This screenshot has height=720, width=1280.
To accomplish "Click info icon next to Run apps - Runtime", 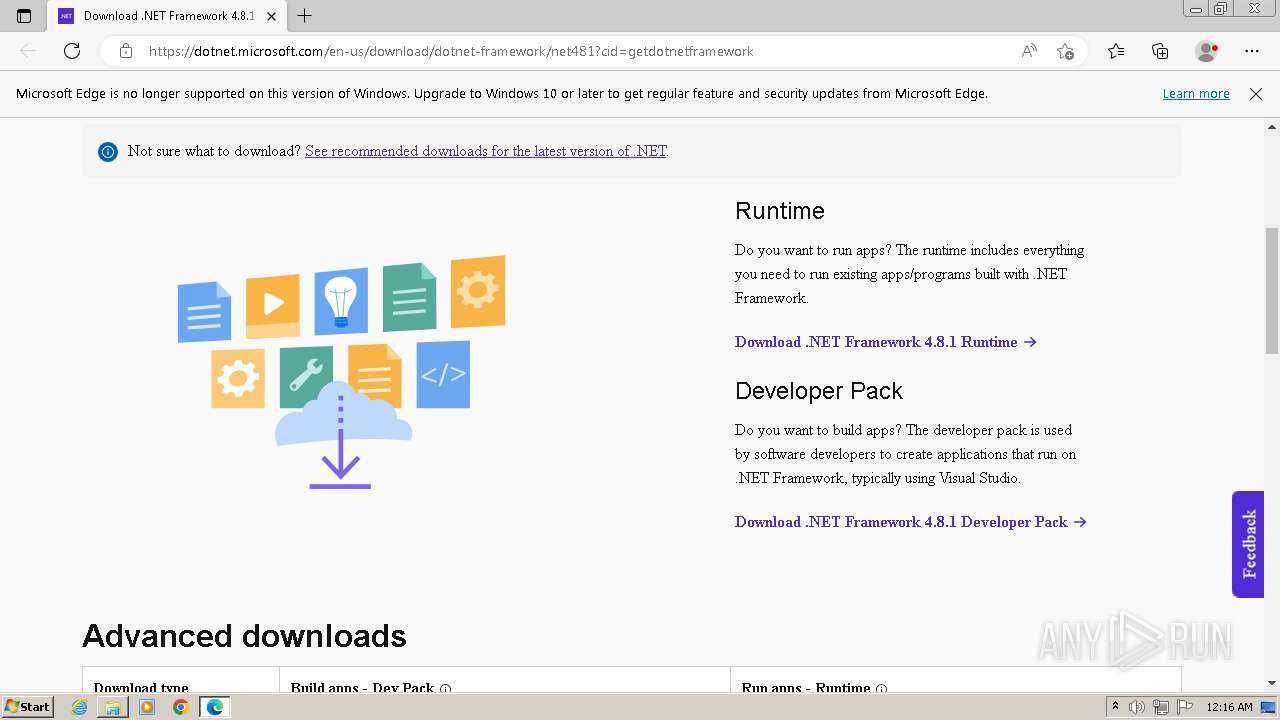I will point(882,688).
